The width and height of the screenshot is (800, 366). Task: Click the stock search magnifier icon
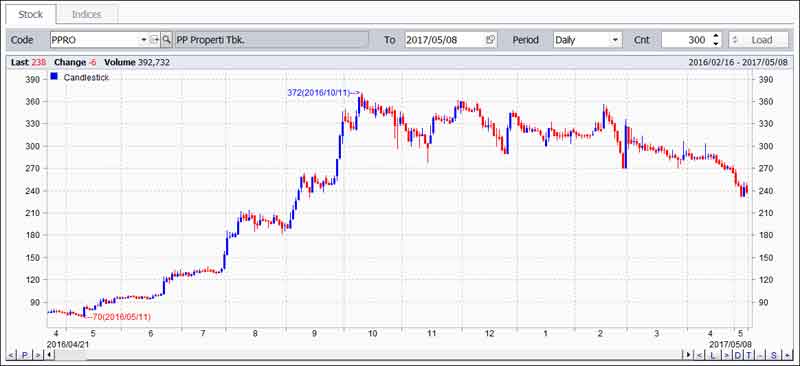coord(166,39)
